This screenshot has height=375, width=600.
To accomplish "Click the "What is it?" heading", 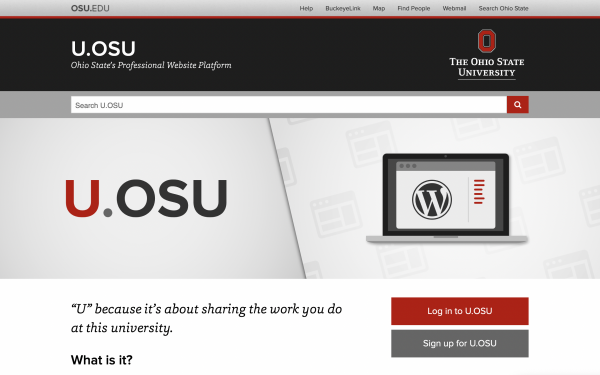I will click(102, 360).
